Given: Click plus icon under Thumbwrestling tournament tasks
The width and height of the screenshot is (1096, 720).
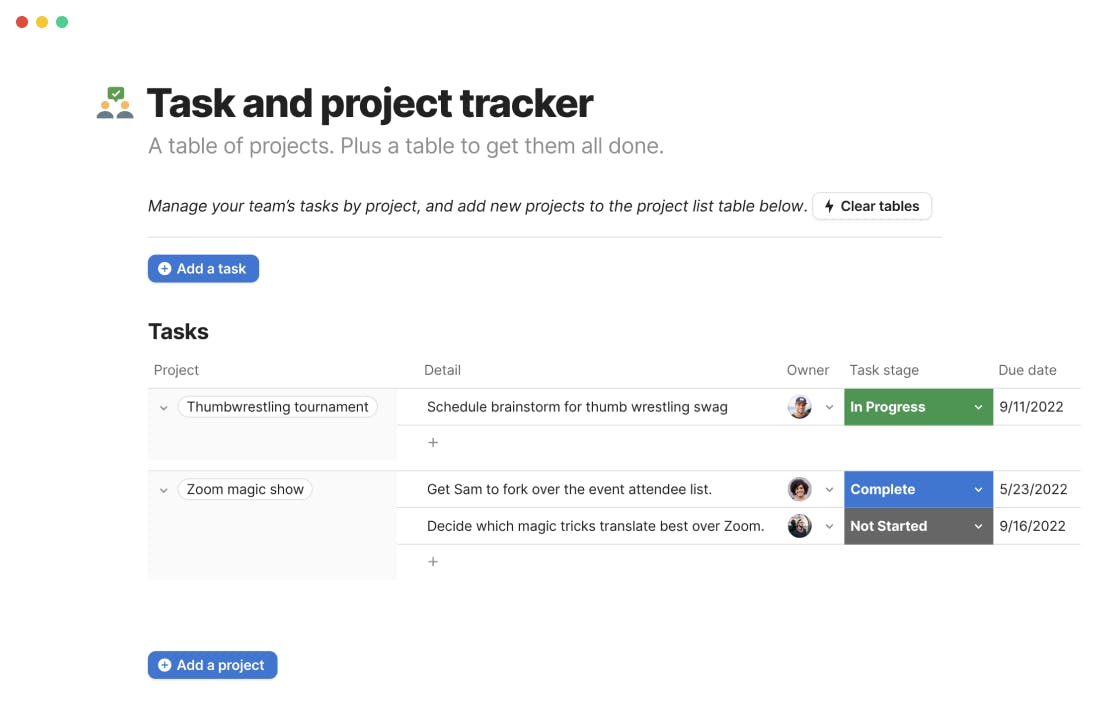Looking at the screenshot, I should (433, 442).
